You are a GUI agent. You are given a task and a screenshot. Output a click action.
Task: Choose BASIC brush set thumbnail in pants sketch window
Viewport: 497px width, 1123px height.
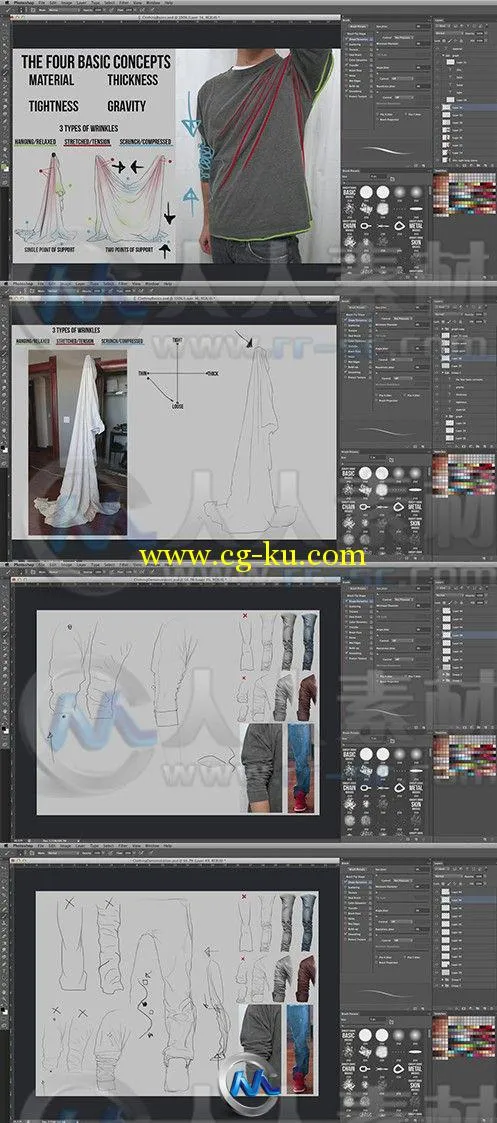pyautogui.click(x=349, y=1035)
